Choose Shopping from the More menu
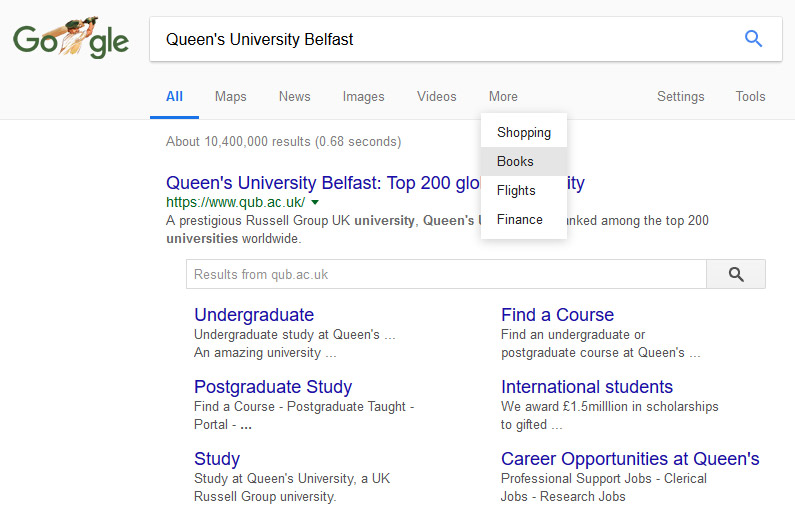Image resolution: width=795 pixels, height=516 pixels. click(x=524, y=132)
